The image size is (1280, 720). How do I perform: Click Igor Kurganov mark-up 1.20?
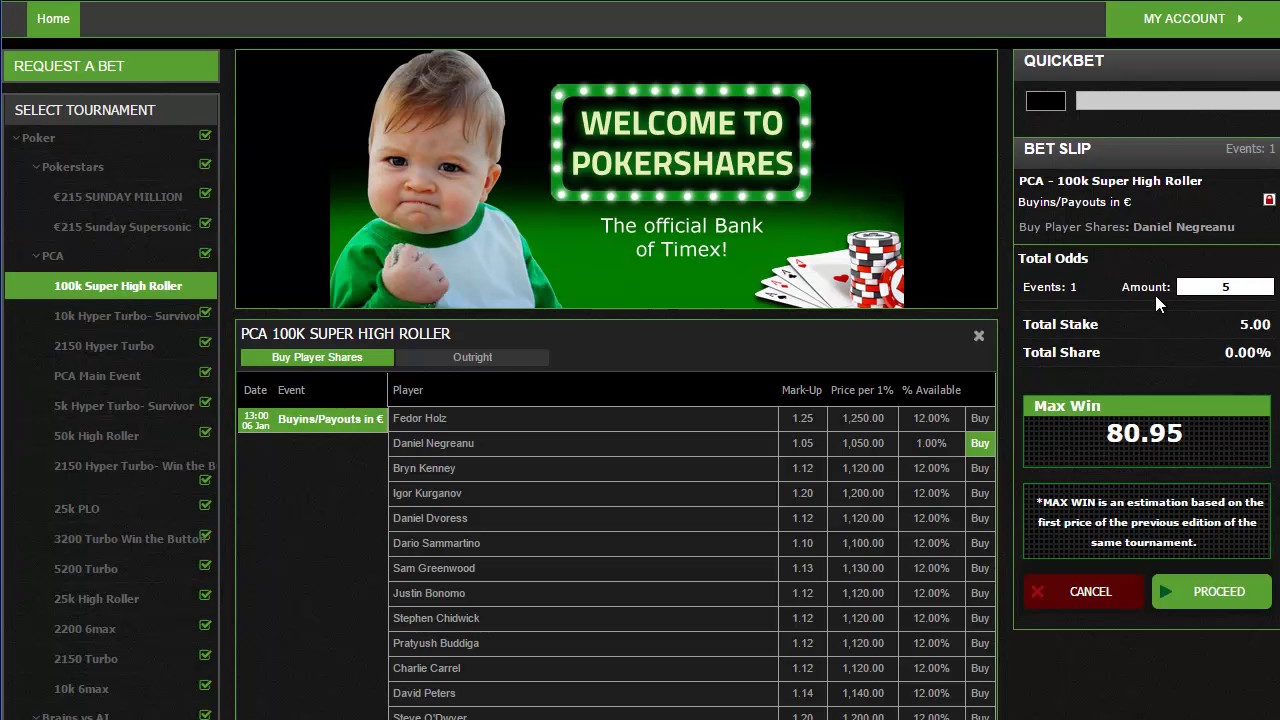pyautogui.click(x=802, y=493)
